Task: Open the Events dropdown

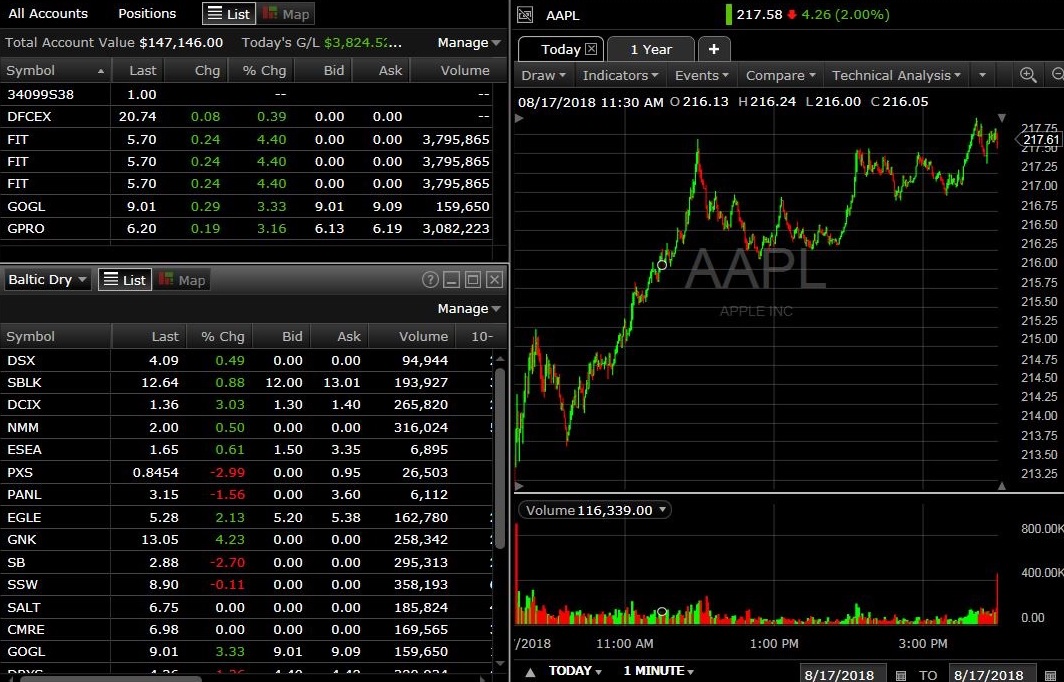Action: [702, 75]
